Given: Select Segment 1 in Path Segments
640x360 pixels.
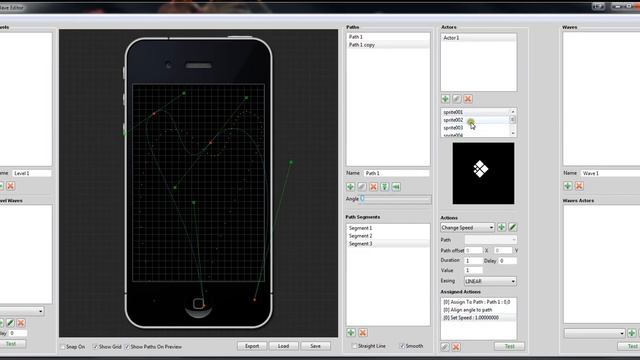Looking at the screenshot, I should [x=388, y=228].
